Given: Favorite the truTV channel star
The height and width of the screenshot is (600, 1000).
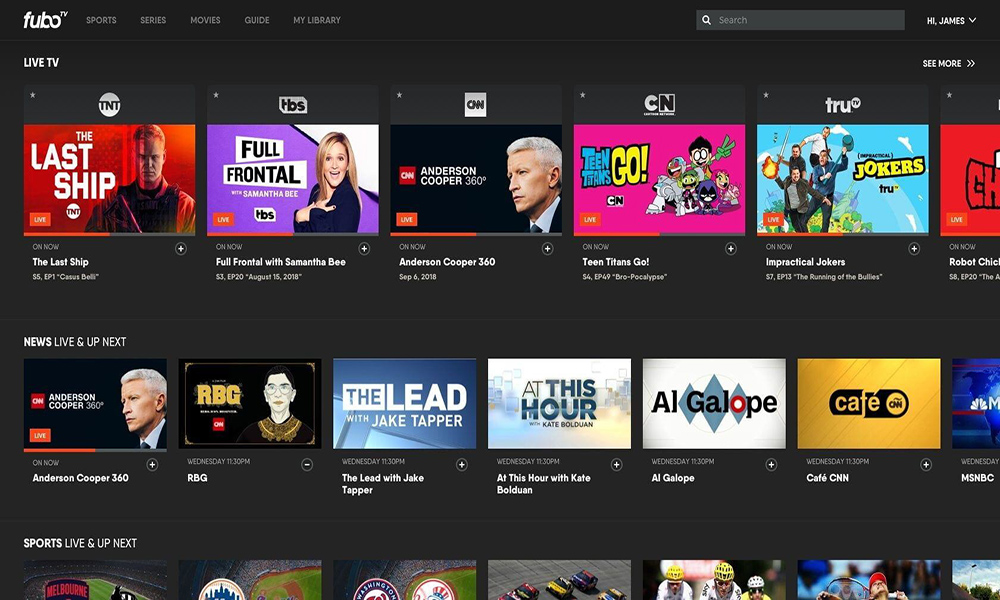Looking at the screenshot, I should tap(766, 95).
